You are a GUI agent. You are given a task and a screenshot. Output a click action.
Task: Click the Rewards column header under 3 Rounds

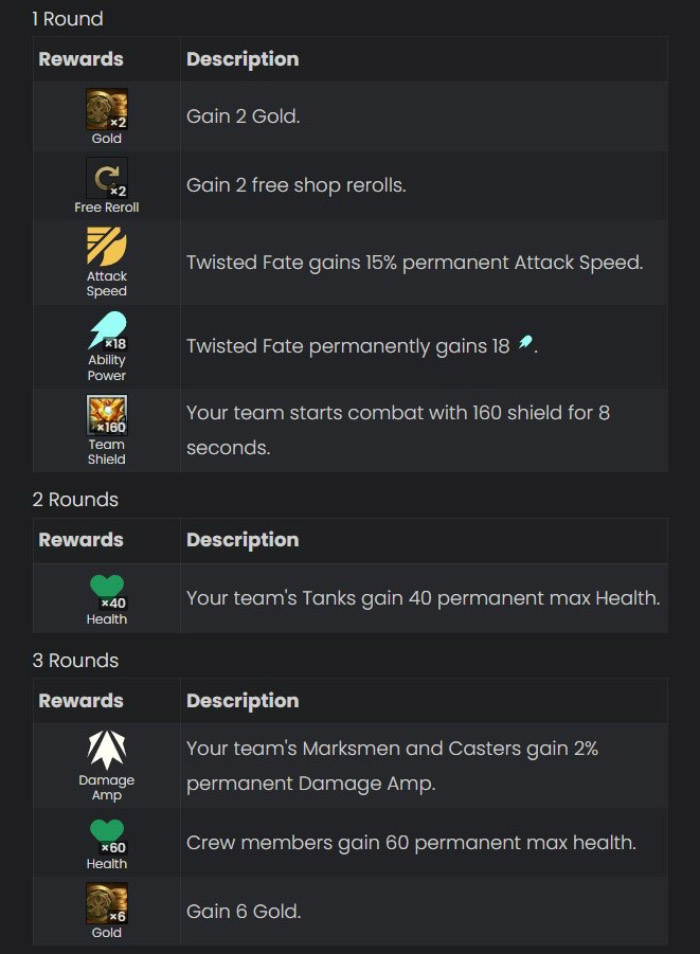(x=80, y=701)
